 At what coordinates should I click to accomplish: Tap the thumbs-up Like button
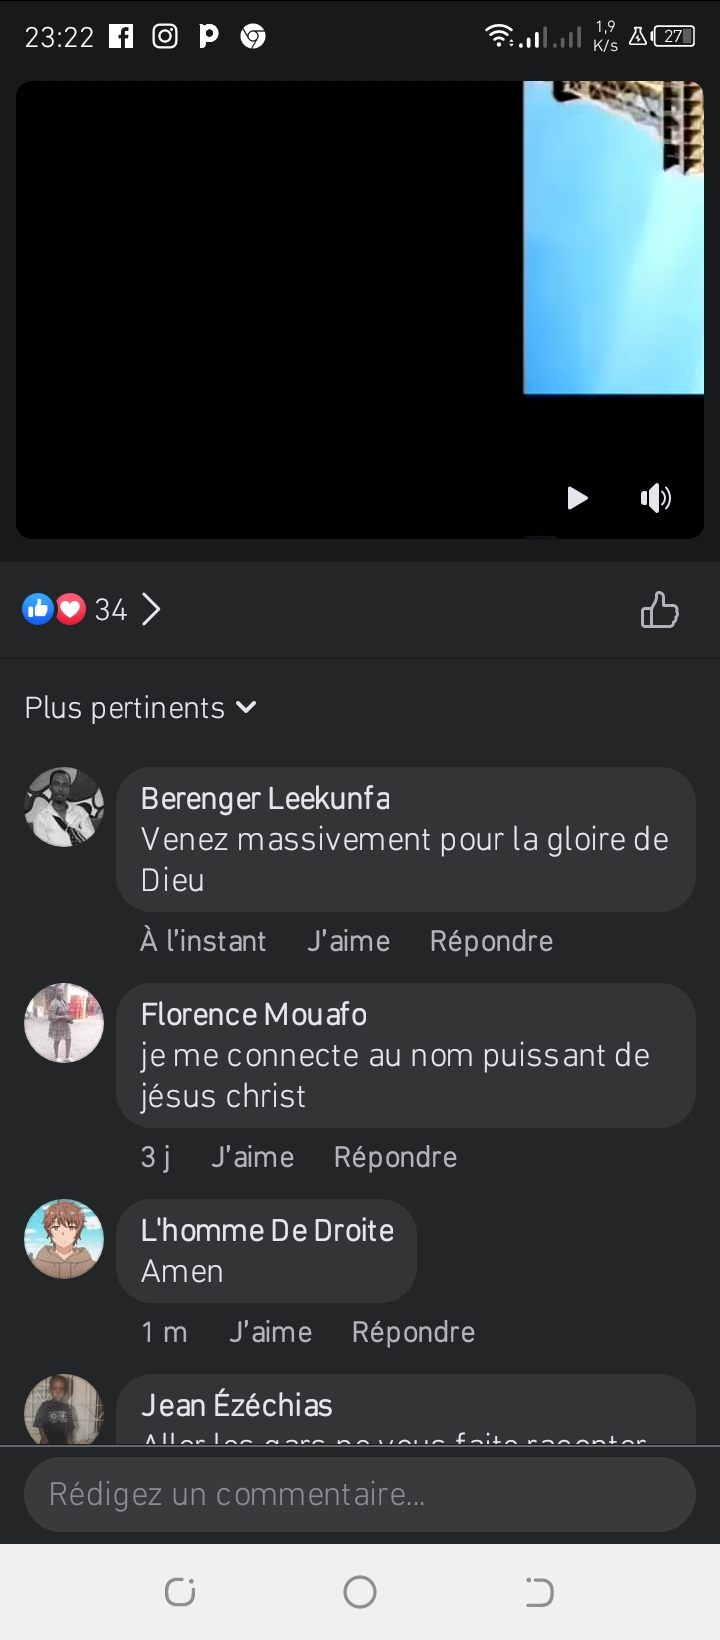pos(659,610)
